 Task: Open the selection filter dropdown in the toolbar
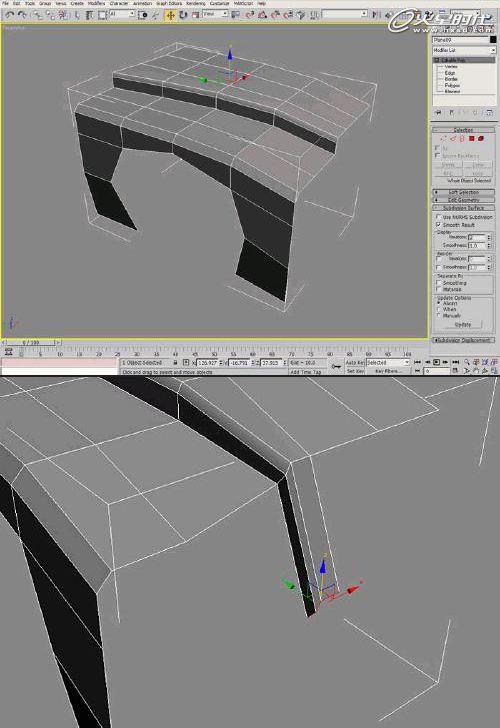pyautogui.click(x=122, y=14)
